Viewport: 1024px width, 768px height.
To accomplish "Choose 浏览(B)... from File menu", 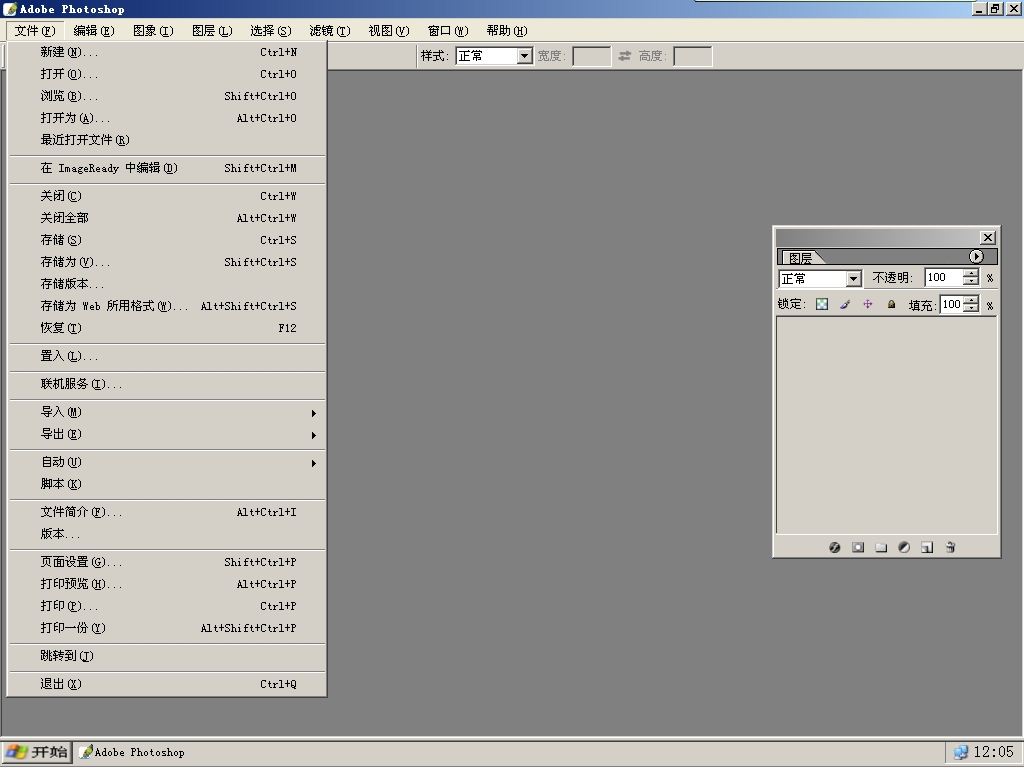I will (167, 96).
